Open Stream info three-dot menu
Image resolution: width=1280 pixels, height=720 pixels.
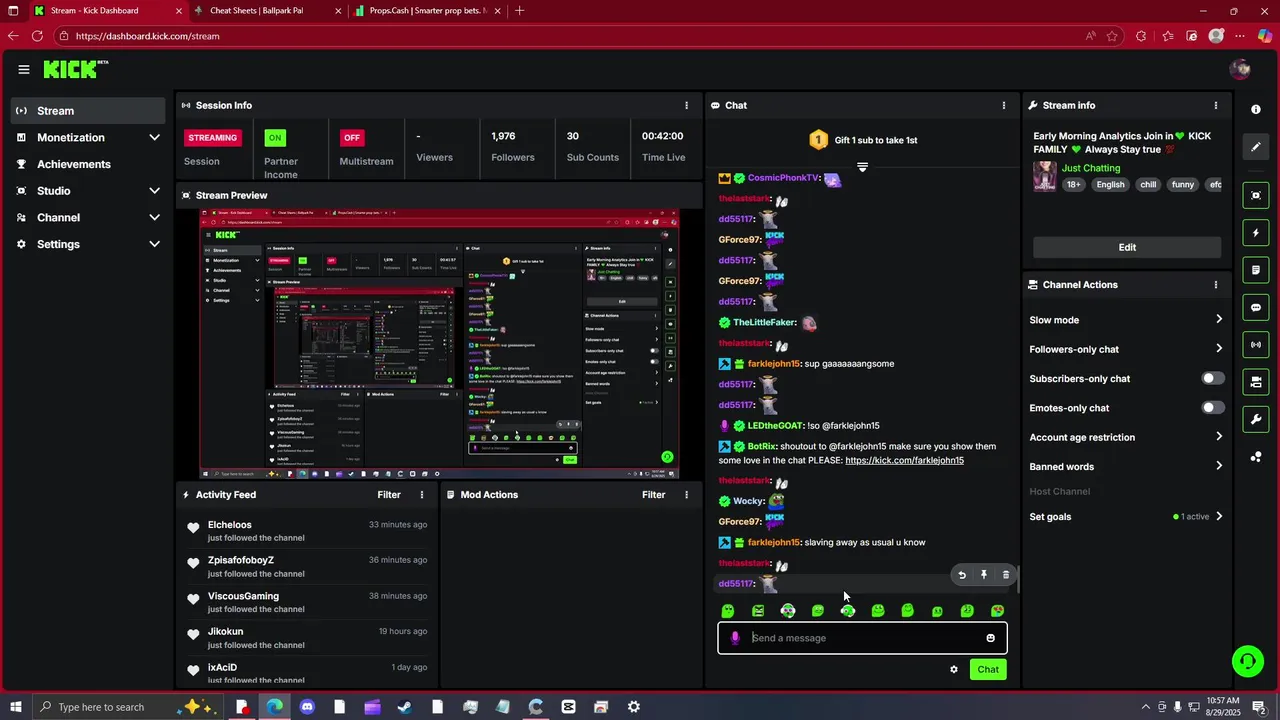point(1216,105)
